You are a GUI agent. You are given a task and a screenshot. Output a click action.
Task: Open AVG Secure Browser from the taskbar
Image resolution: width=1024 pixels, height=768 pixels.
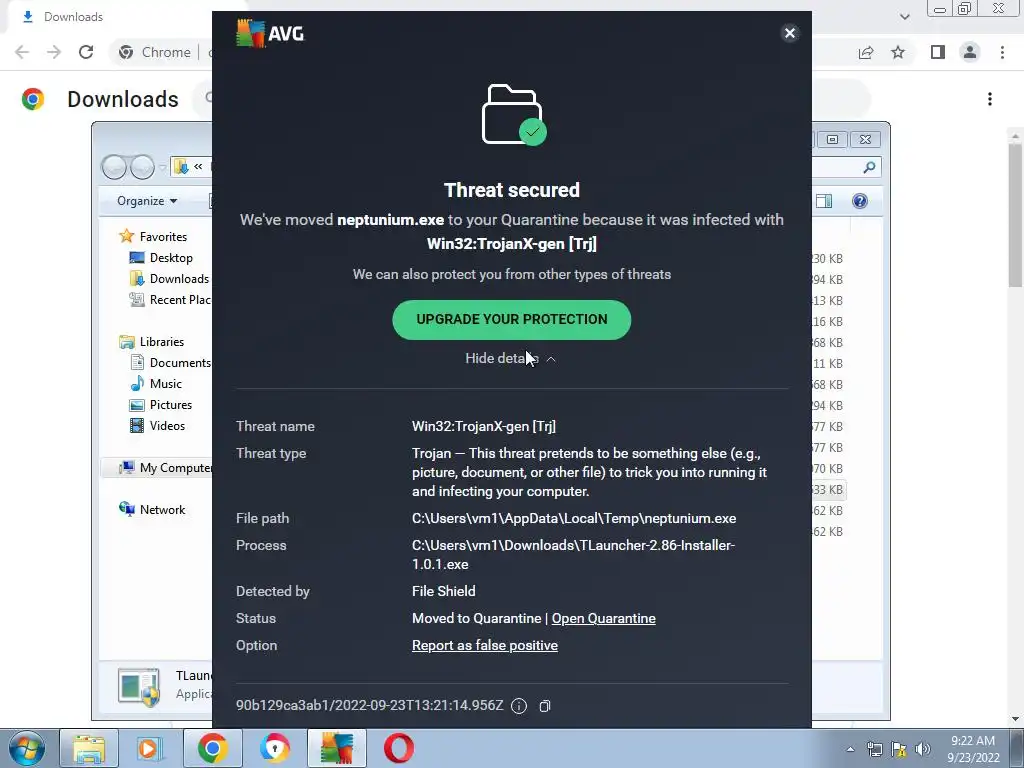(274, 748)
